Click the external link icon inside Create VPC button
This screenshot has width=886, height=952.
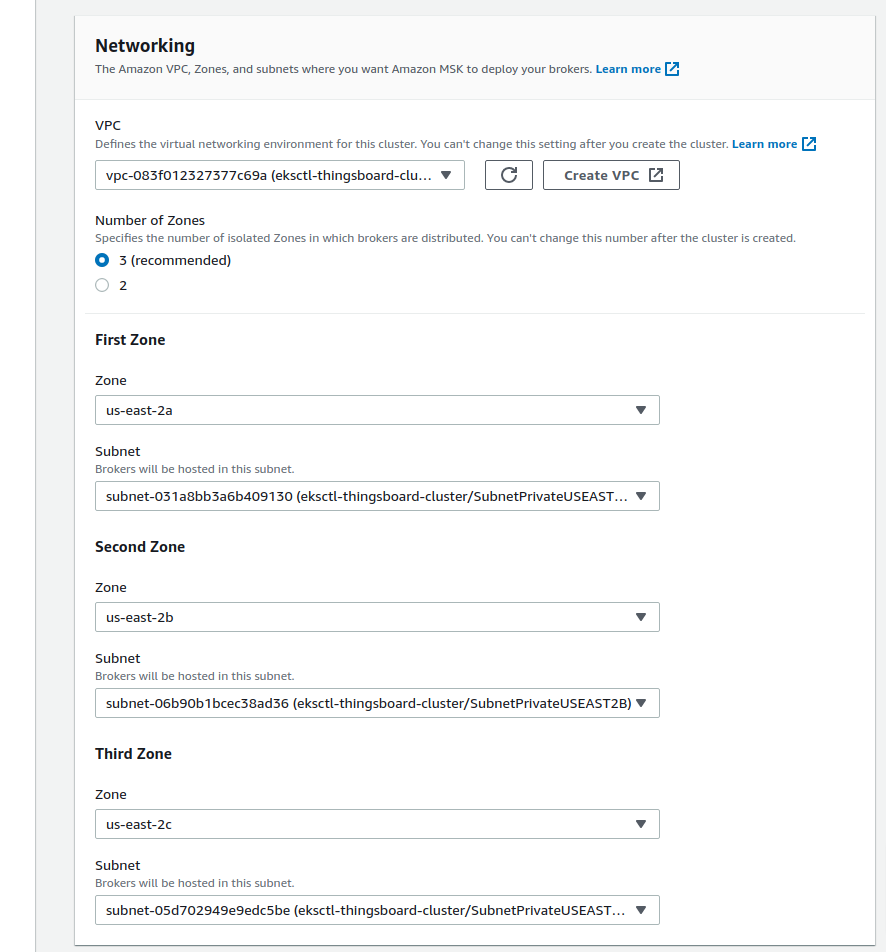[x=656, y=175]
